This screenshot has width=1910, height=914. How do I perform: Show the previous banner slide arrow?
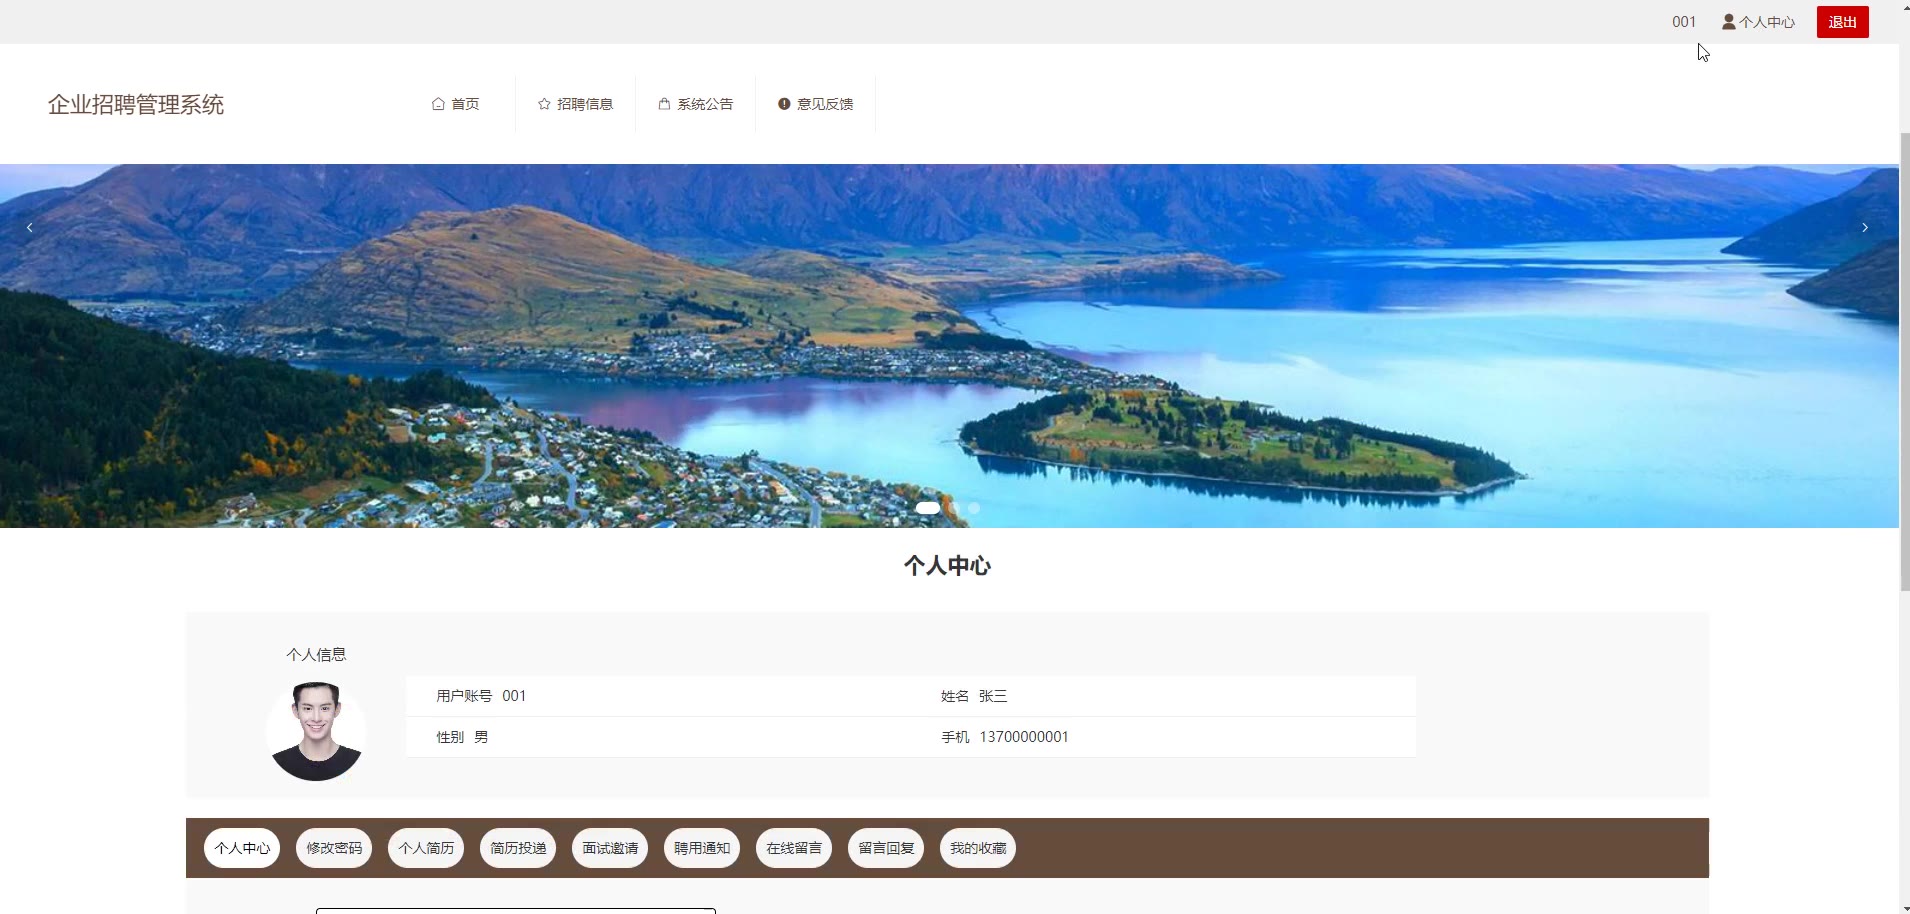30,228
